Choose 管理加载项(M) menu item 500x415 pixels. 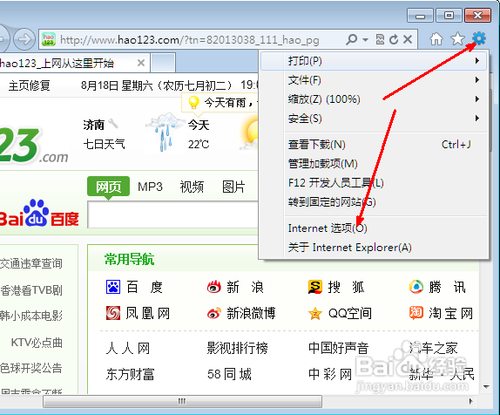374,164
